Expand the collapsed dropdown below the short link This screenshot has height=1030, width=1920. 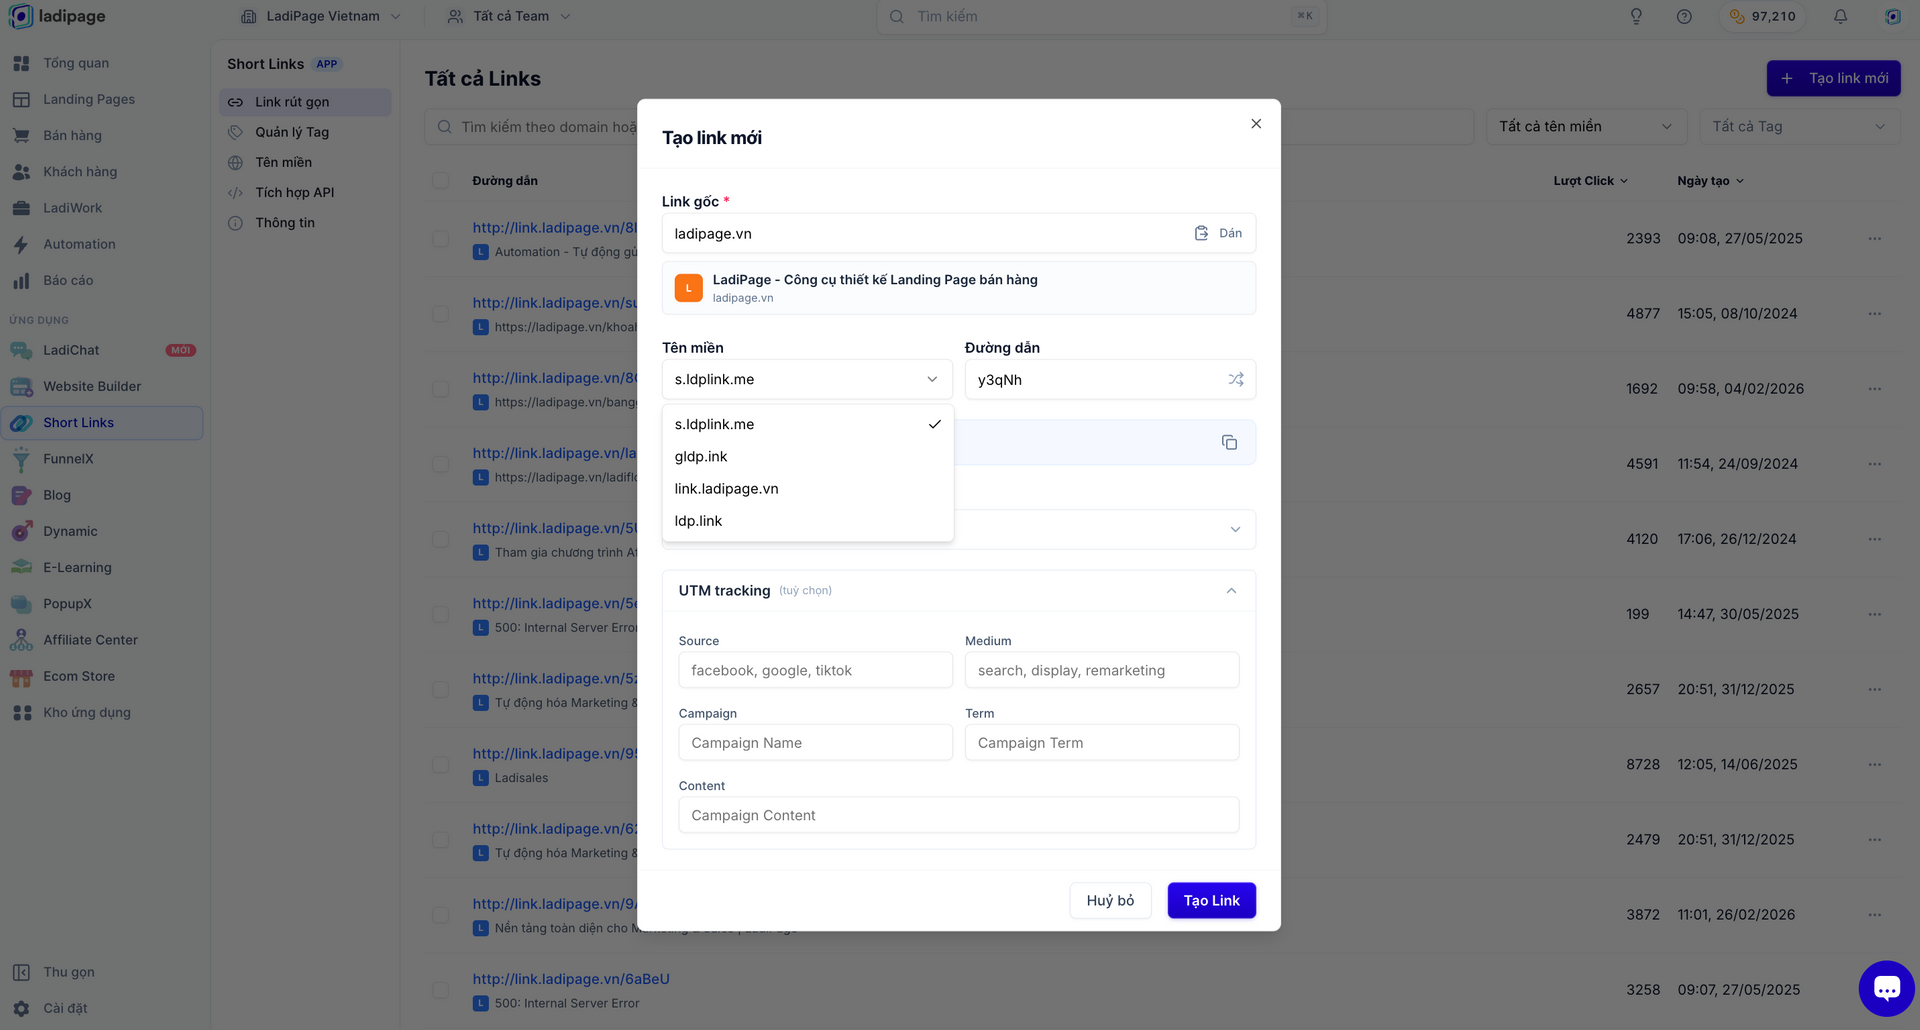click(x=1235, y=529)
